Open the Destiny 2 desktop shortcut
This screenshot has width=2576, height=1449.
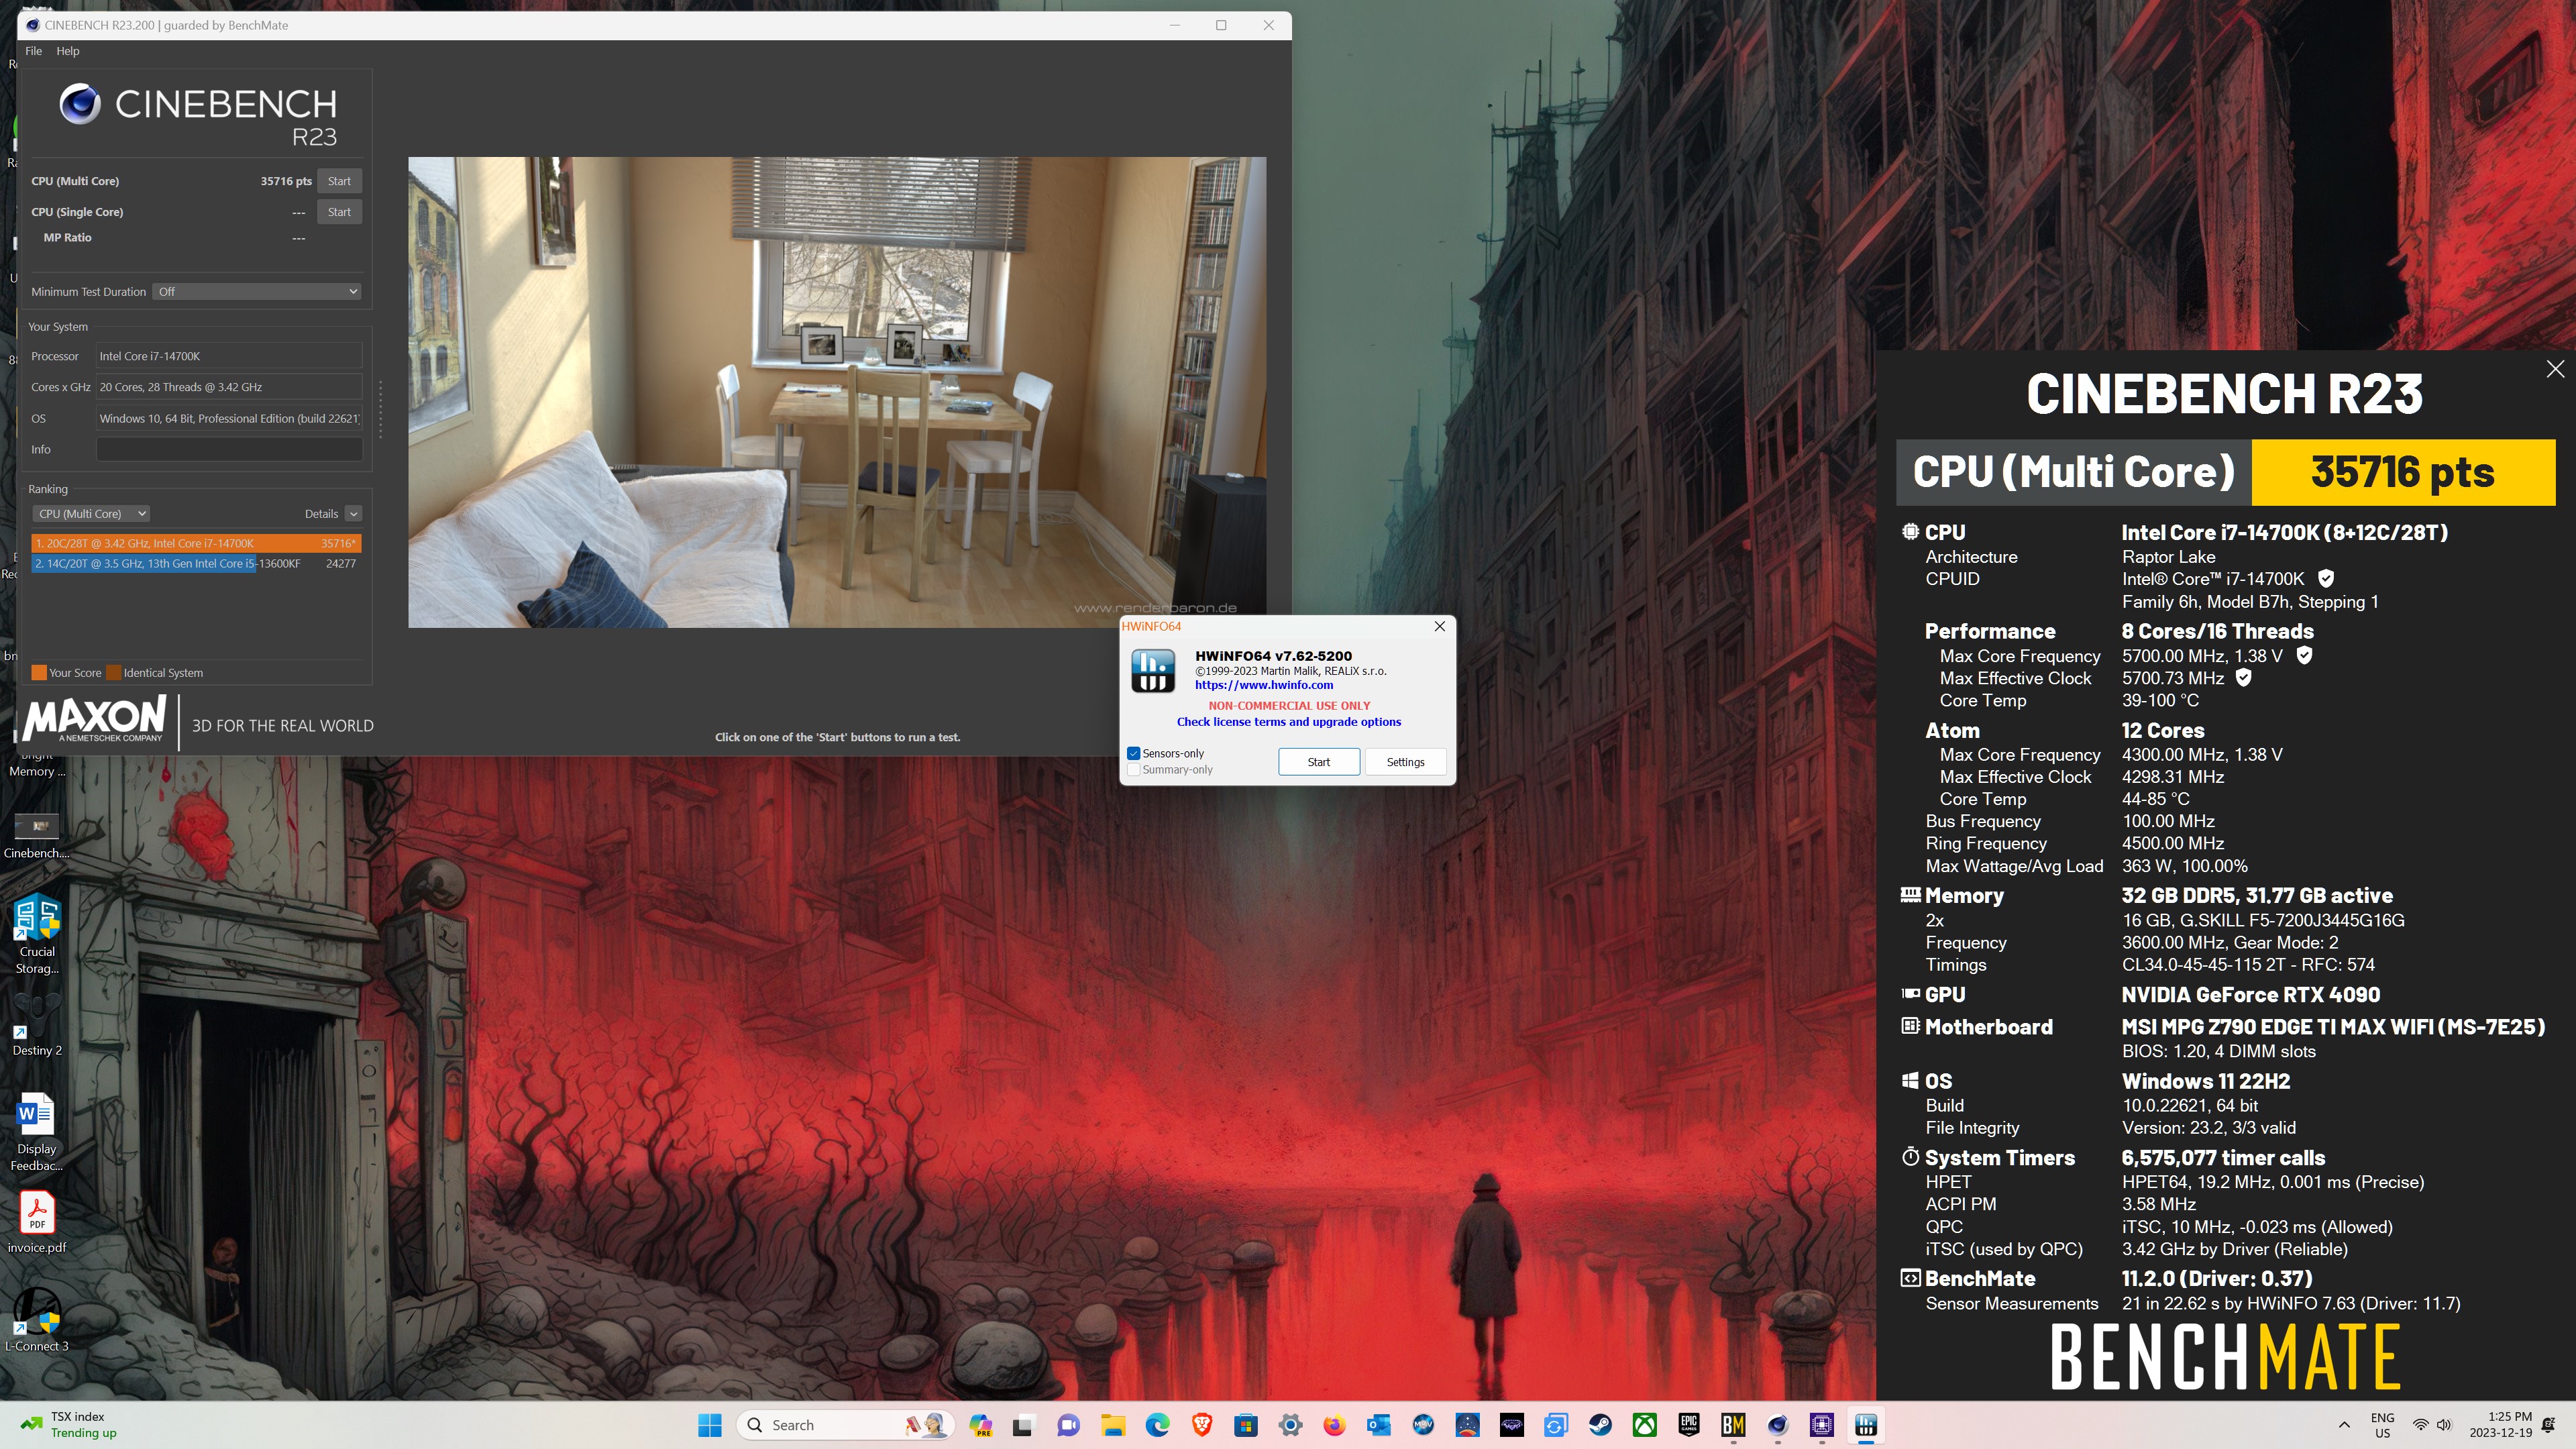[x=37, y=1025]
